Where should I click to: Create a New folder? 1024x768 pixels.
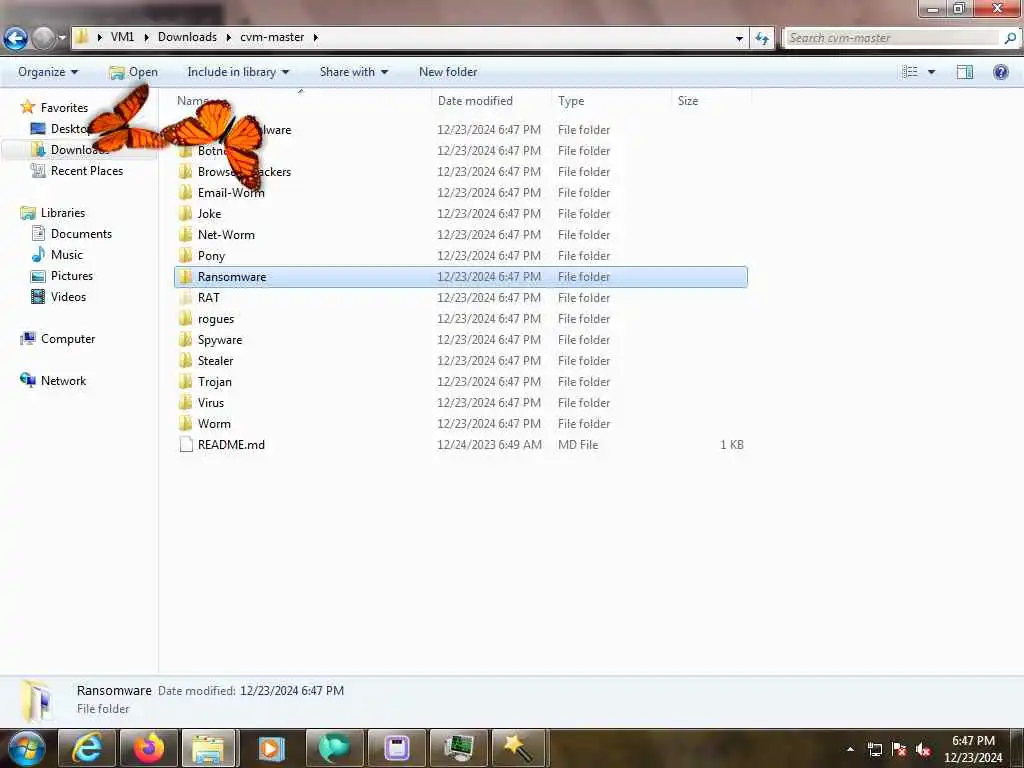(448, 72)
